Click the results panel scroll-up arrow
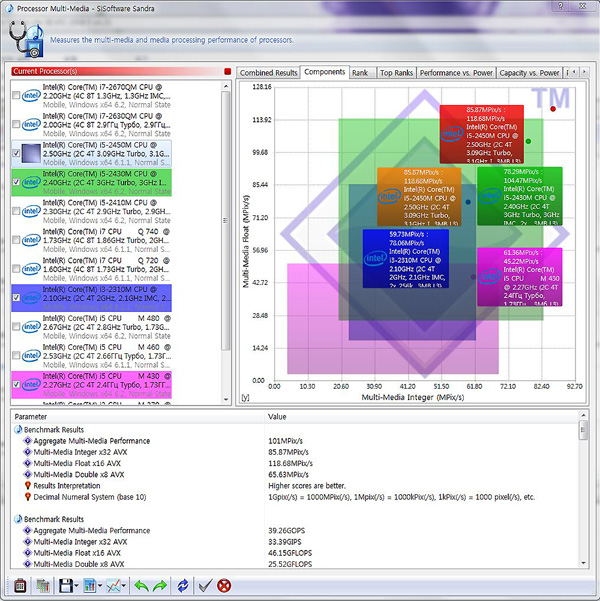 pyautogui.click(x=583, y=415)
